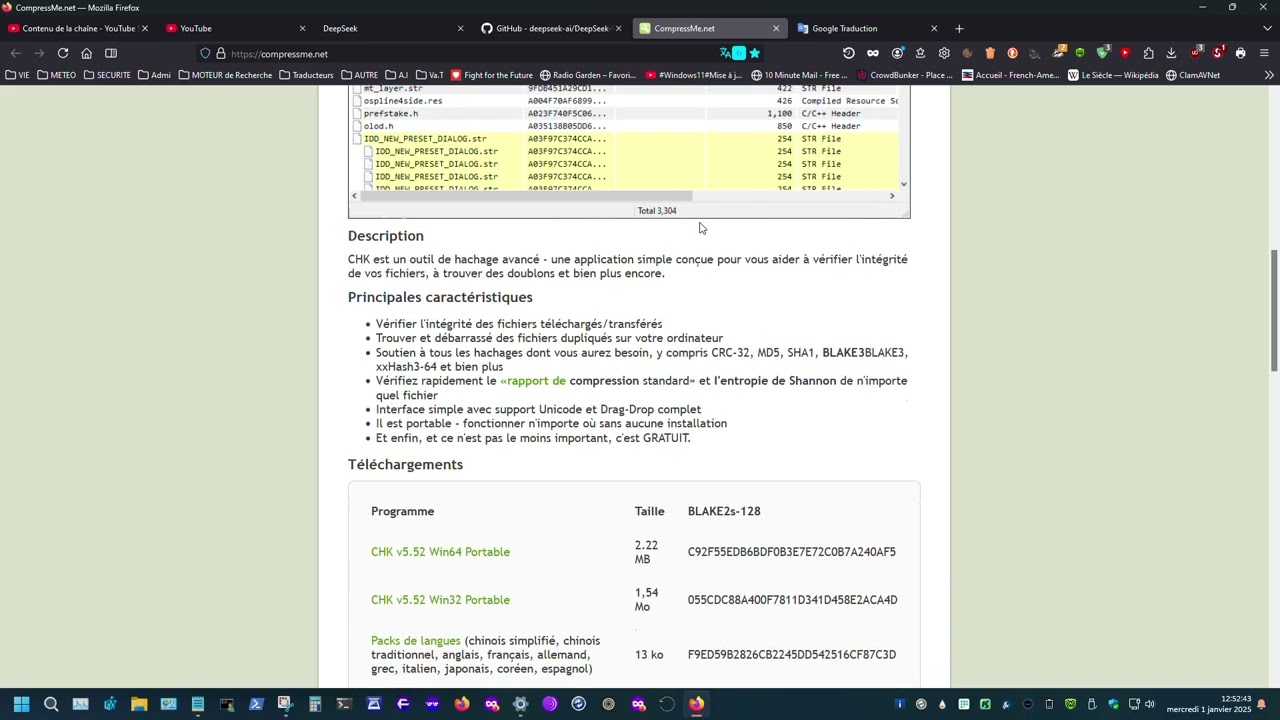This screenshot has height=720, width=1280.
Task: Open the DuckDuckGo extension icon
Action: [1012, 53]
